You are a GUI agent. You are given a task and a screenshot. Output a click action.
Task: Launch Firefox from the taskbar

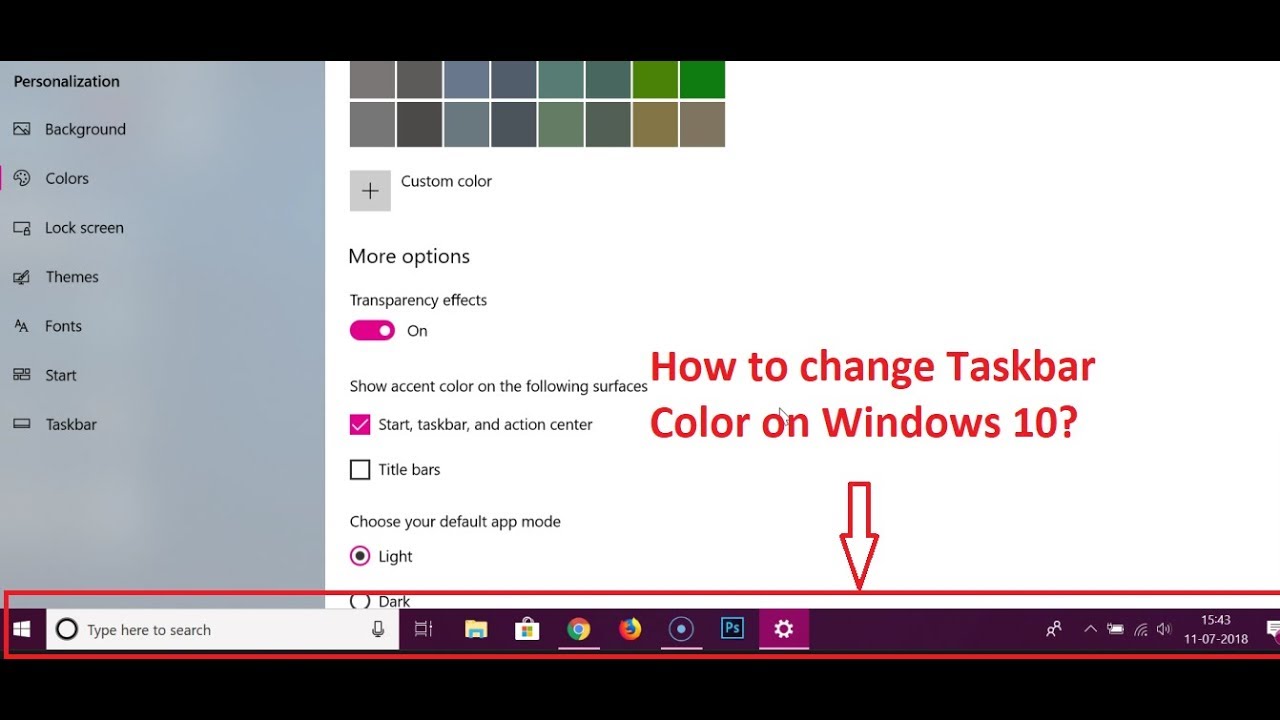click(x=630, y=630)
